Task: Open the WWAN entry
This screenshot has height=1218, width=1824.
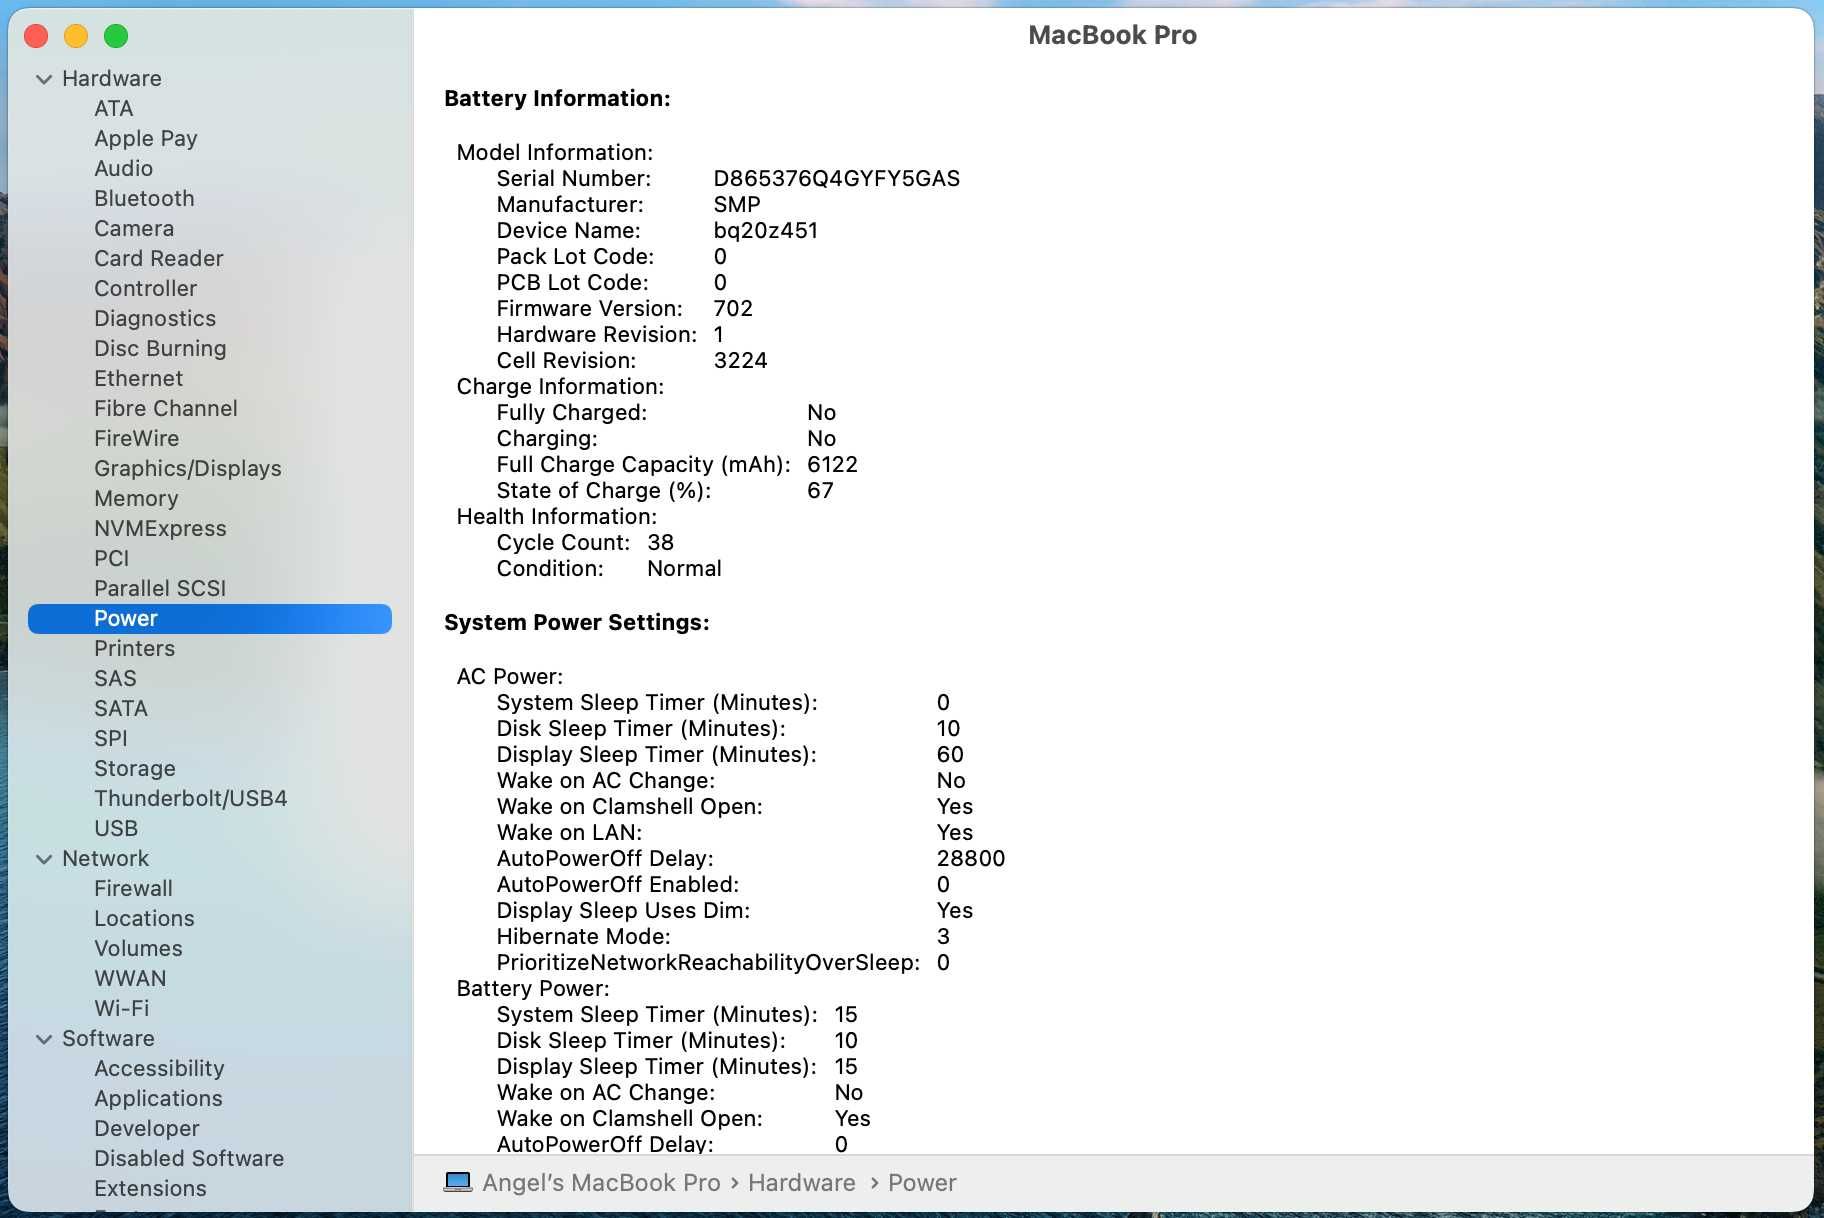Action: tap(130, 978)
